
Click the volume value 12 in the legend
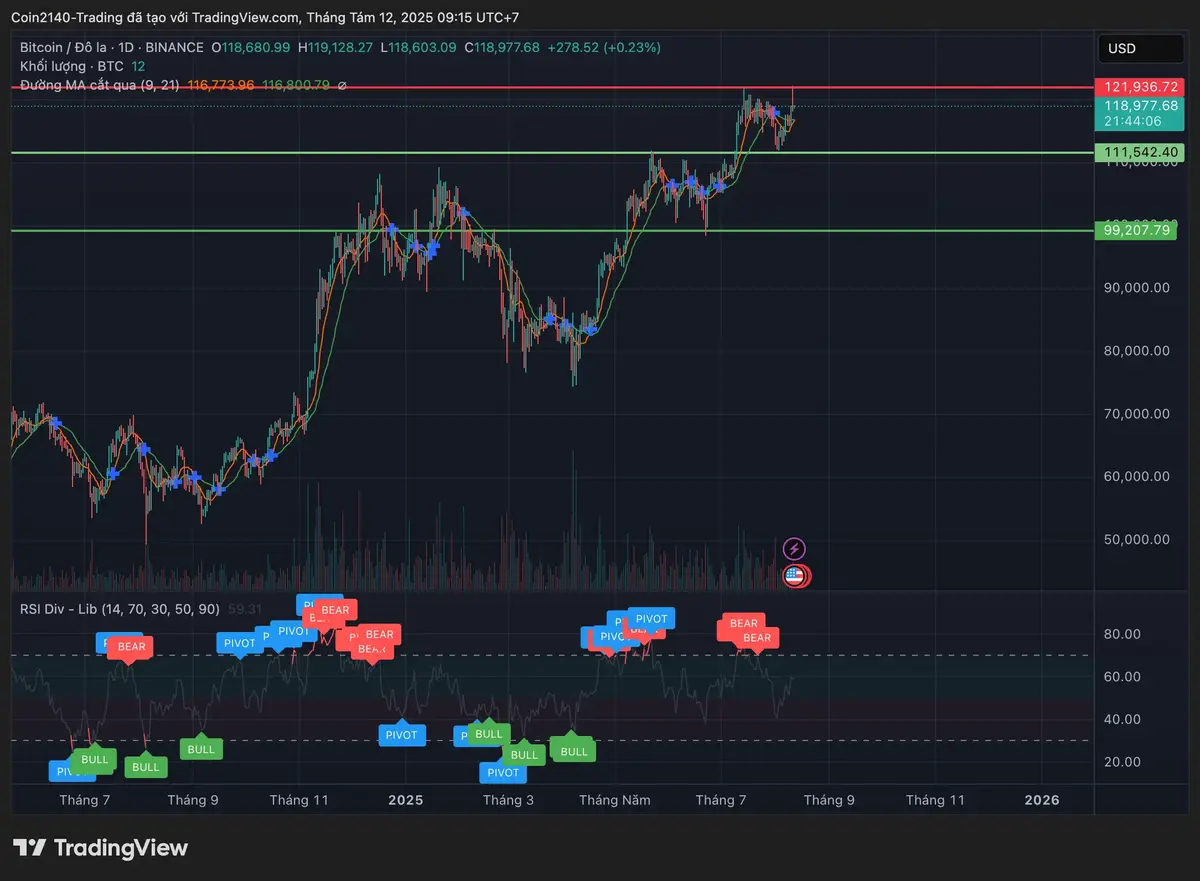pyautogui.click(x=138, y=66)
